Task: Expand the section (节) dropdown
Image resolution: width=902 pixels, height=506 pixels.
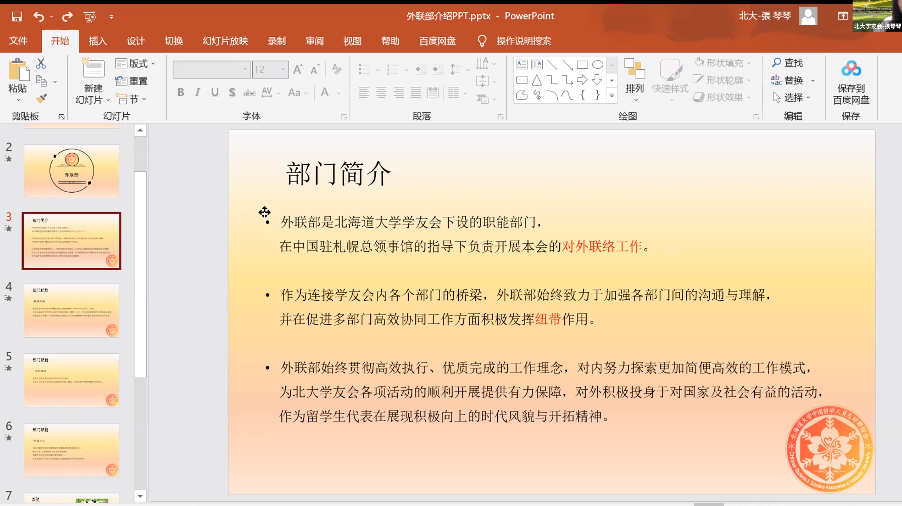Action: (x=131, y=99)
